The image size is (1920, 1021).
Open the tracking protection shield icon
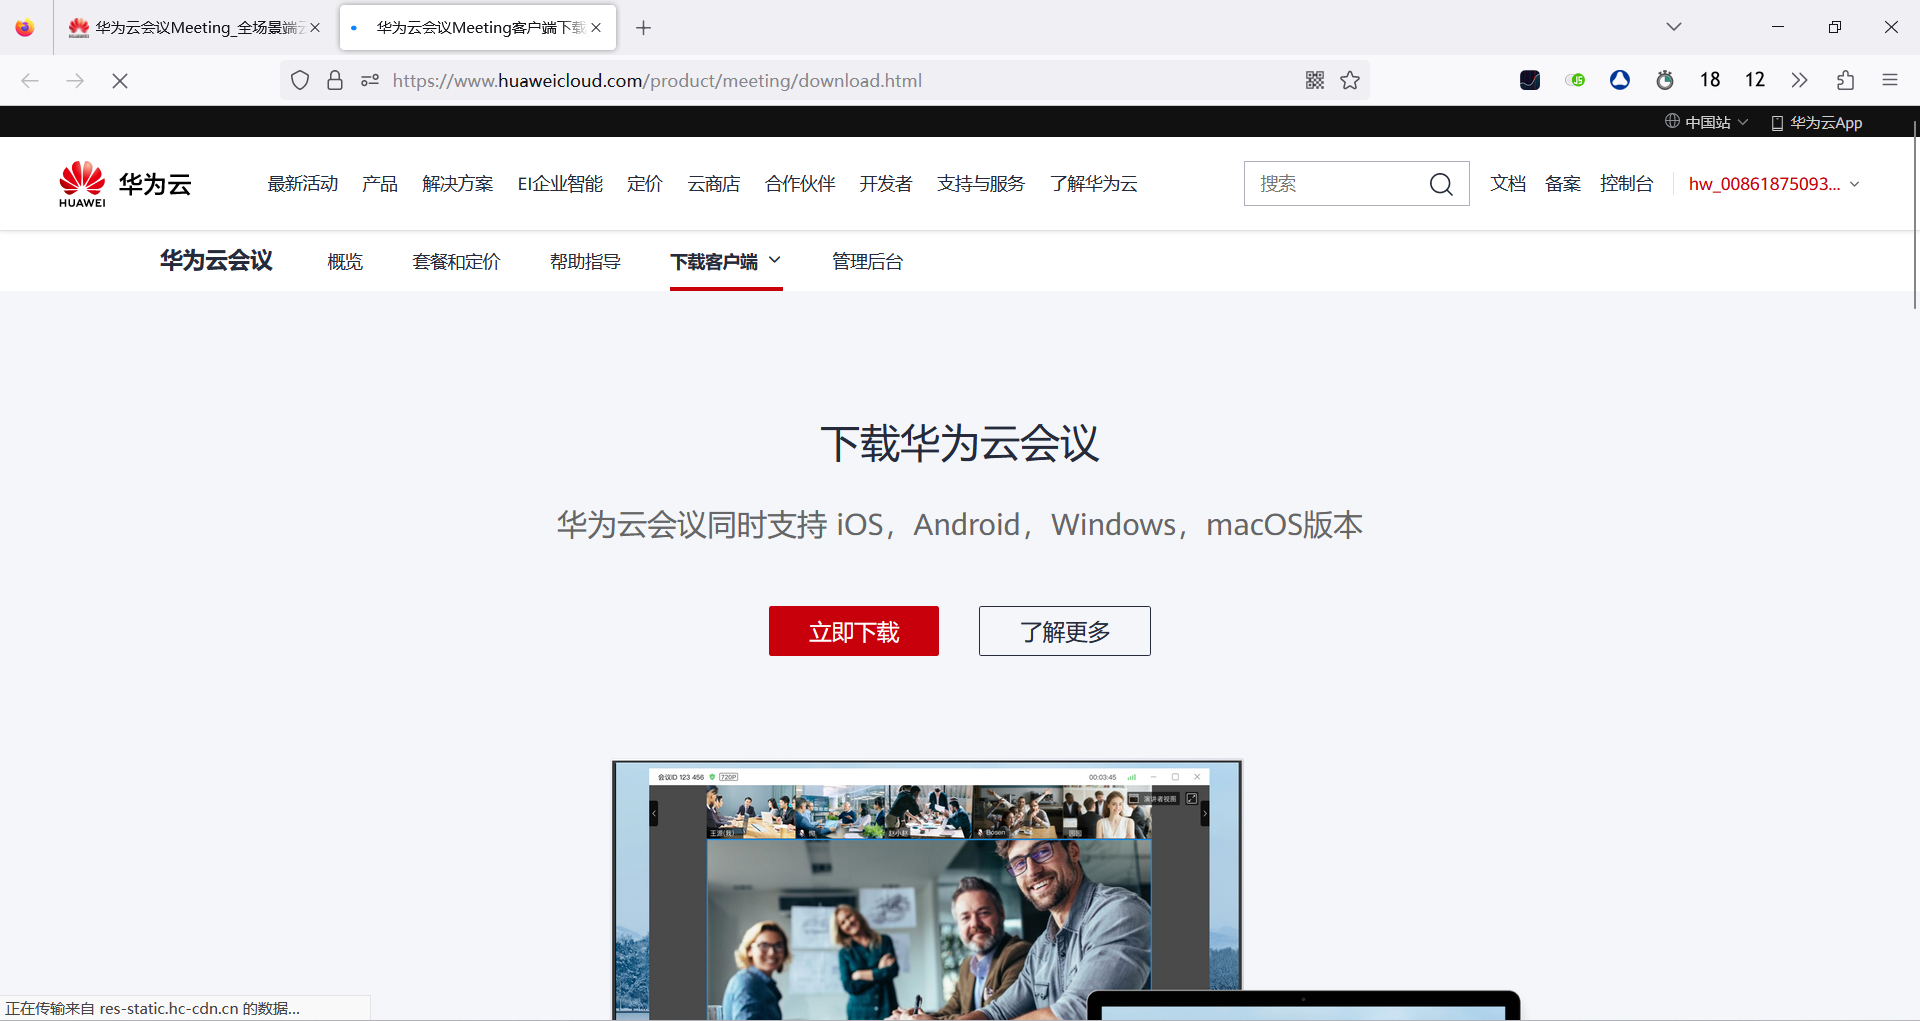(x=300, y=81)
